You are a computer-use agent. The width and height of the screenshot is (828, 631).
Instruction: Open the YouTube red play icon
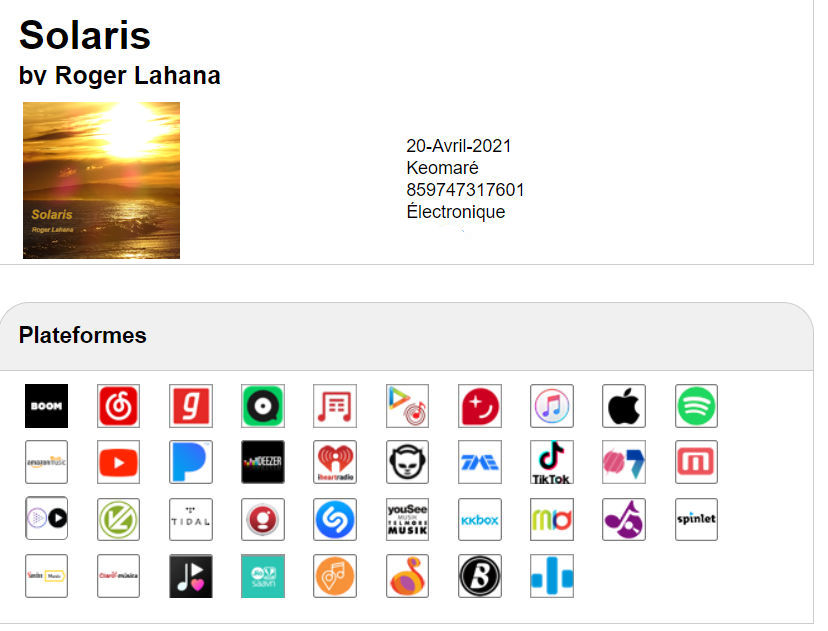point(118,462)
